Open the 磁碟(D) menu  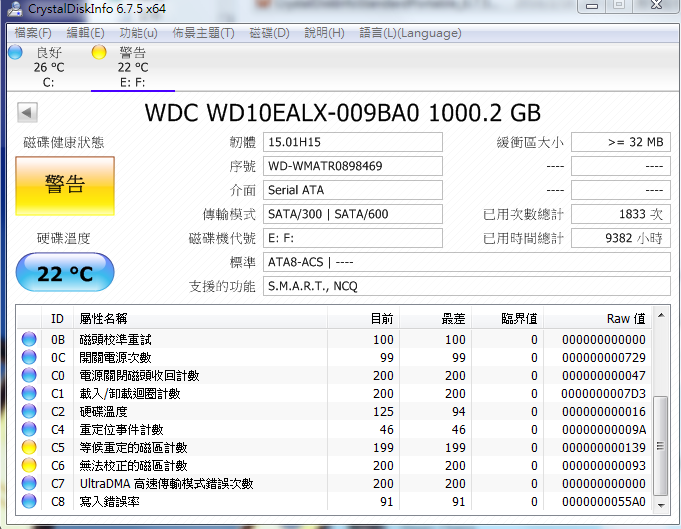[270, 33]
